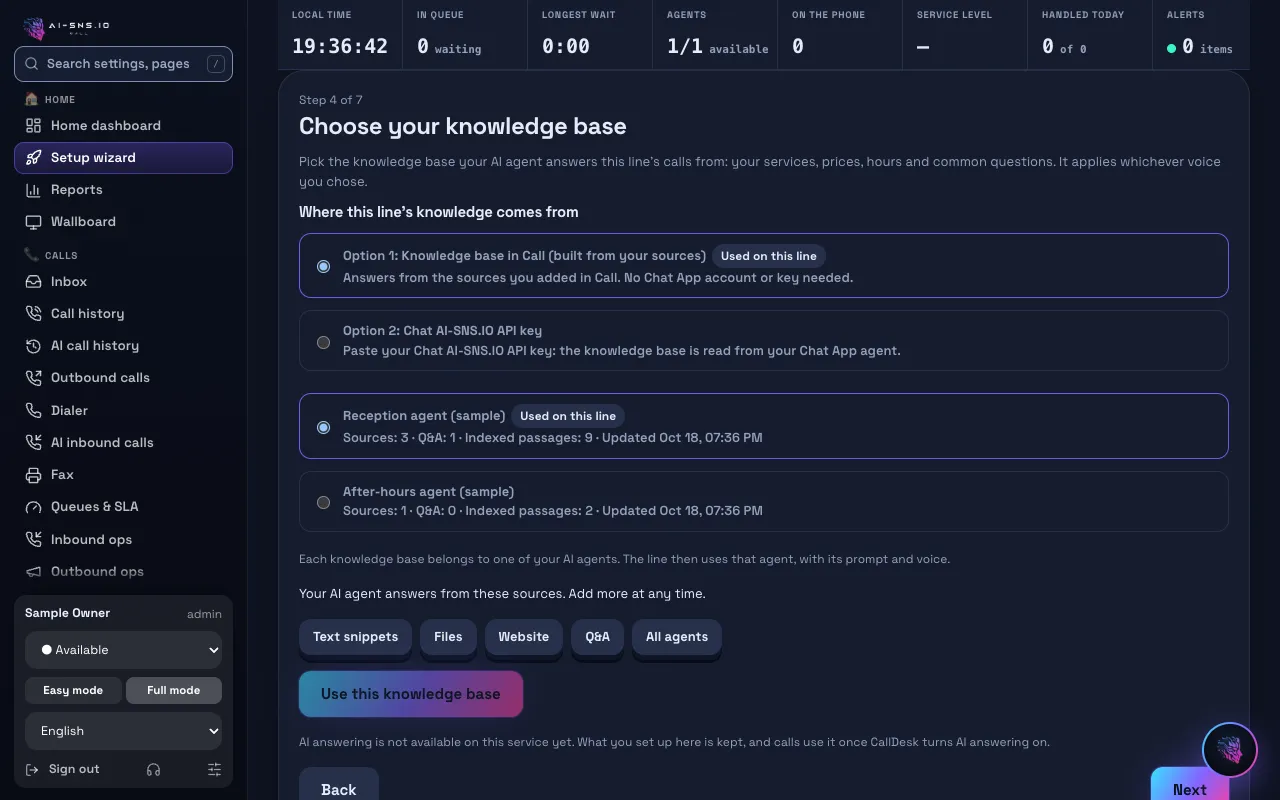
Task: Click the Dialer handset icon
Action: tap(33, 410)
